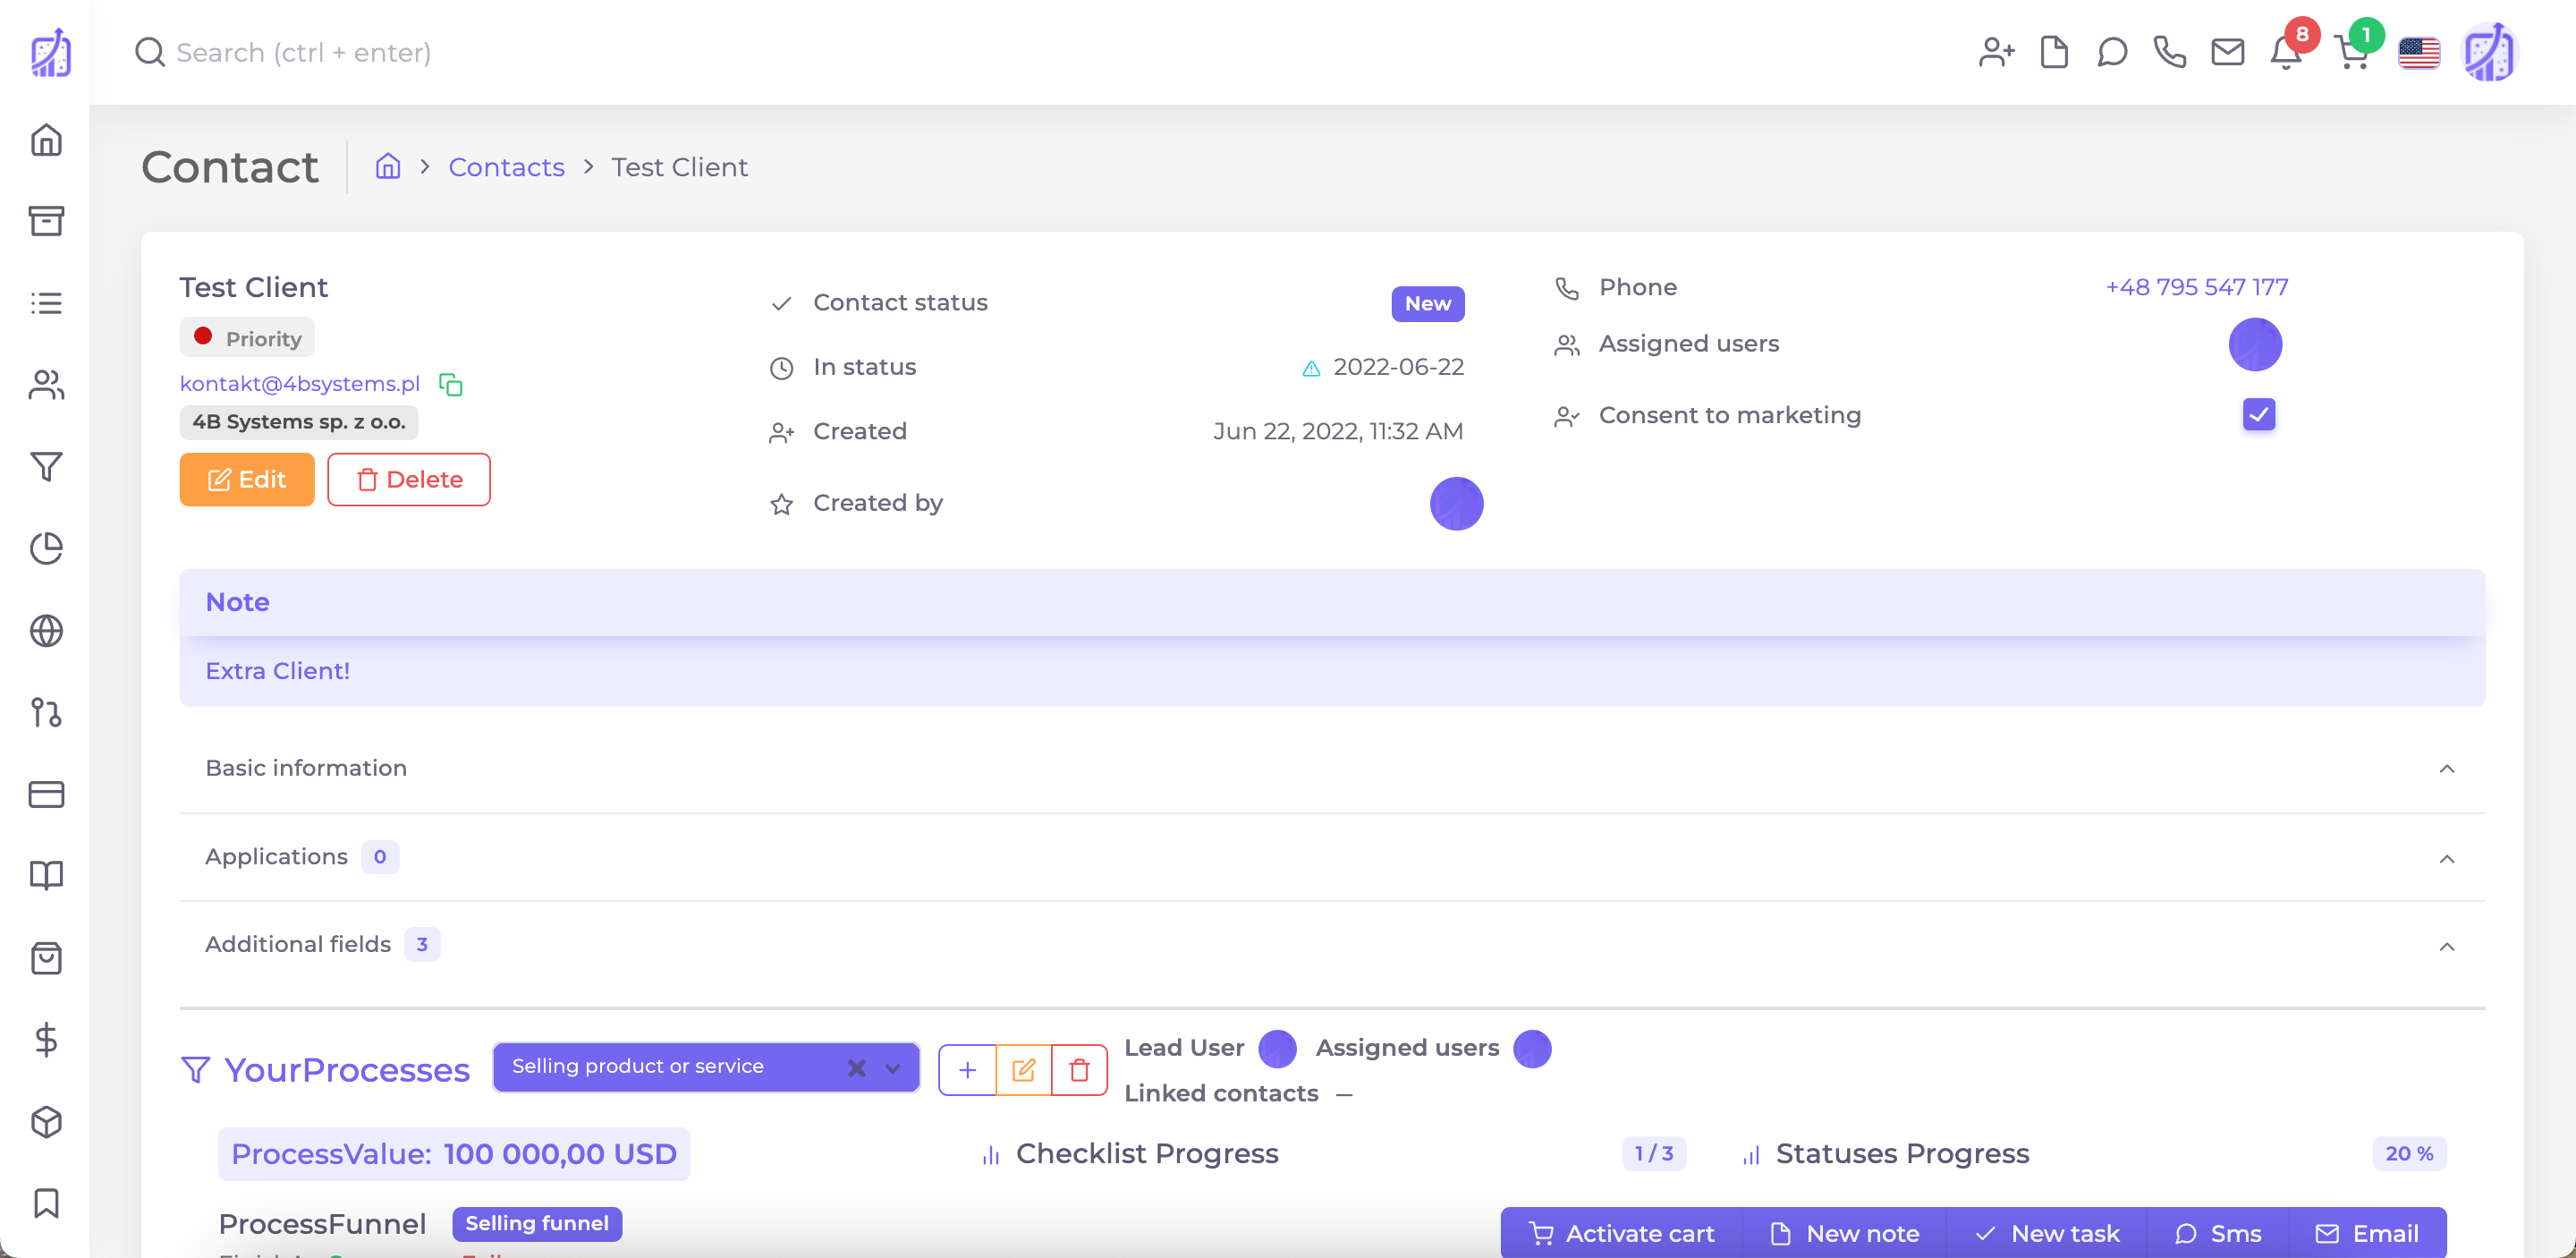Image resolution: width=2576 pixels, height=1258 pixels.
Task: Open the Contacts people icon in sidebar
Action: pos(46,386)
